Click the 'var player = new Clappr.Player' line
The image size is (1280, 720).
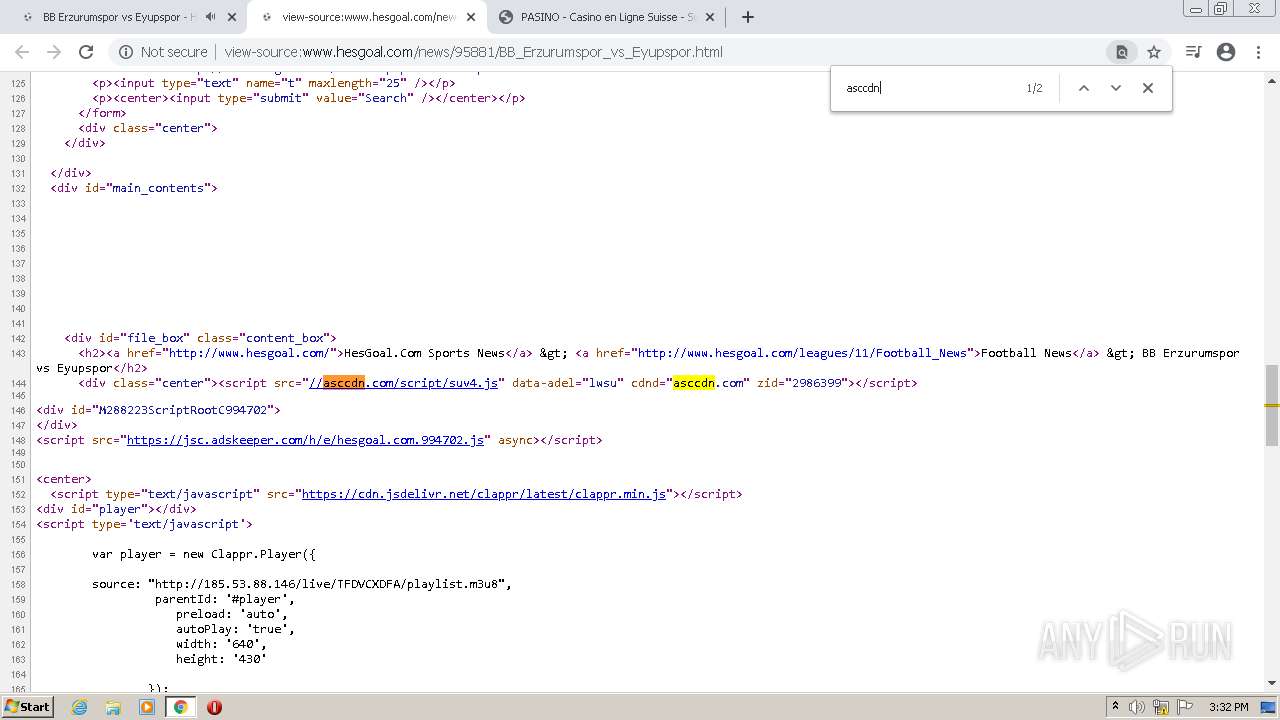[204, 554]
